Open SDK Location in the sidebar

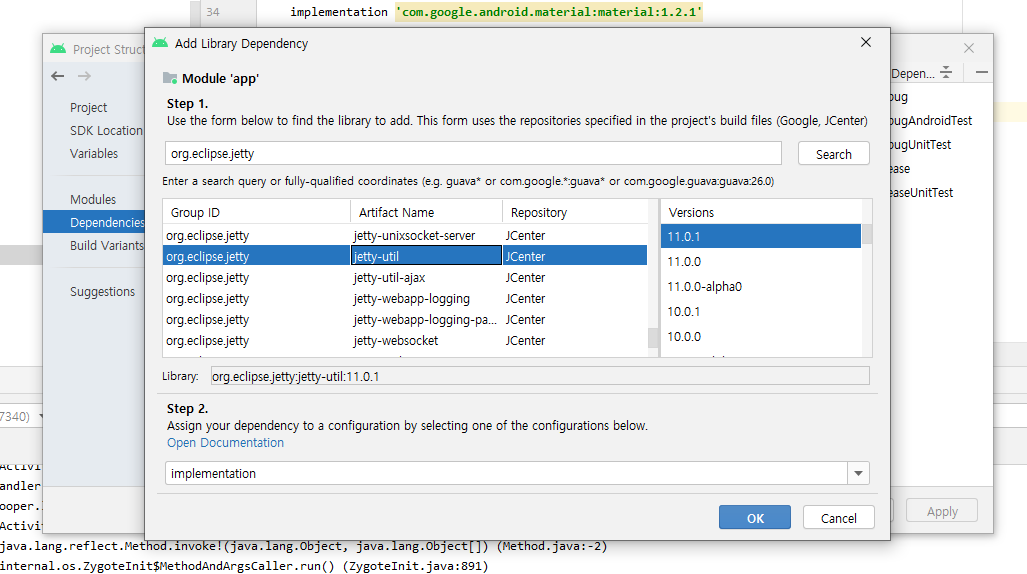106,130
